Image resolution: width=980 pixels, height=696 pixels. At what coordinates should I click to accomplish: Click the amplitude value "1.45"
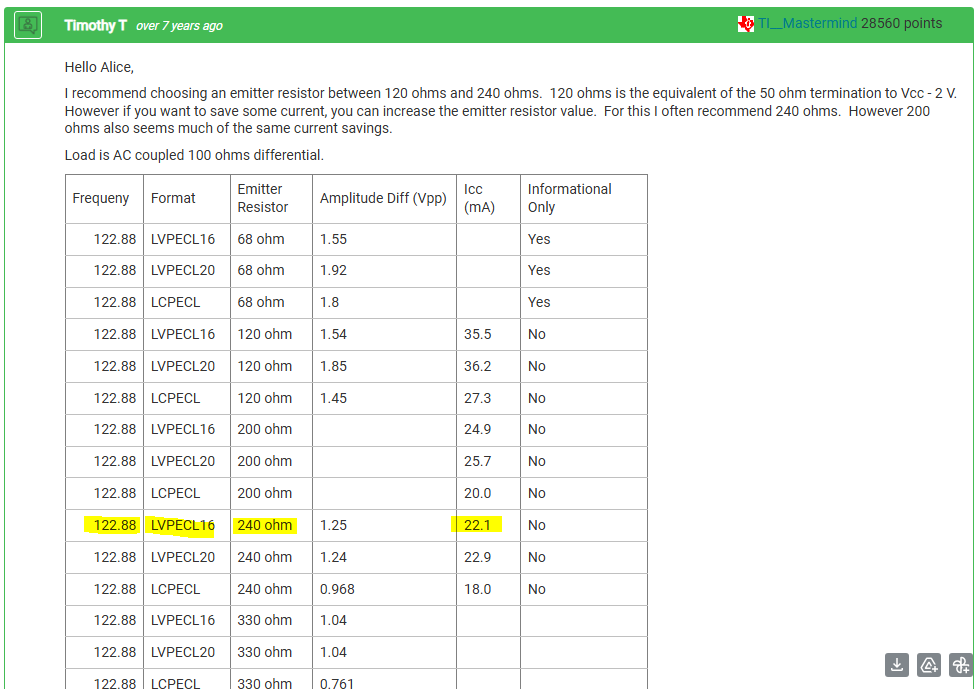click(x=333, y=398)
